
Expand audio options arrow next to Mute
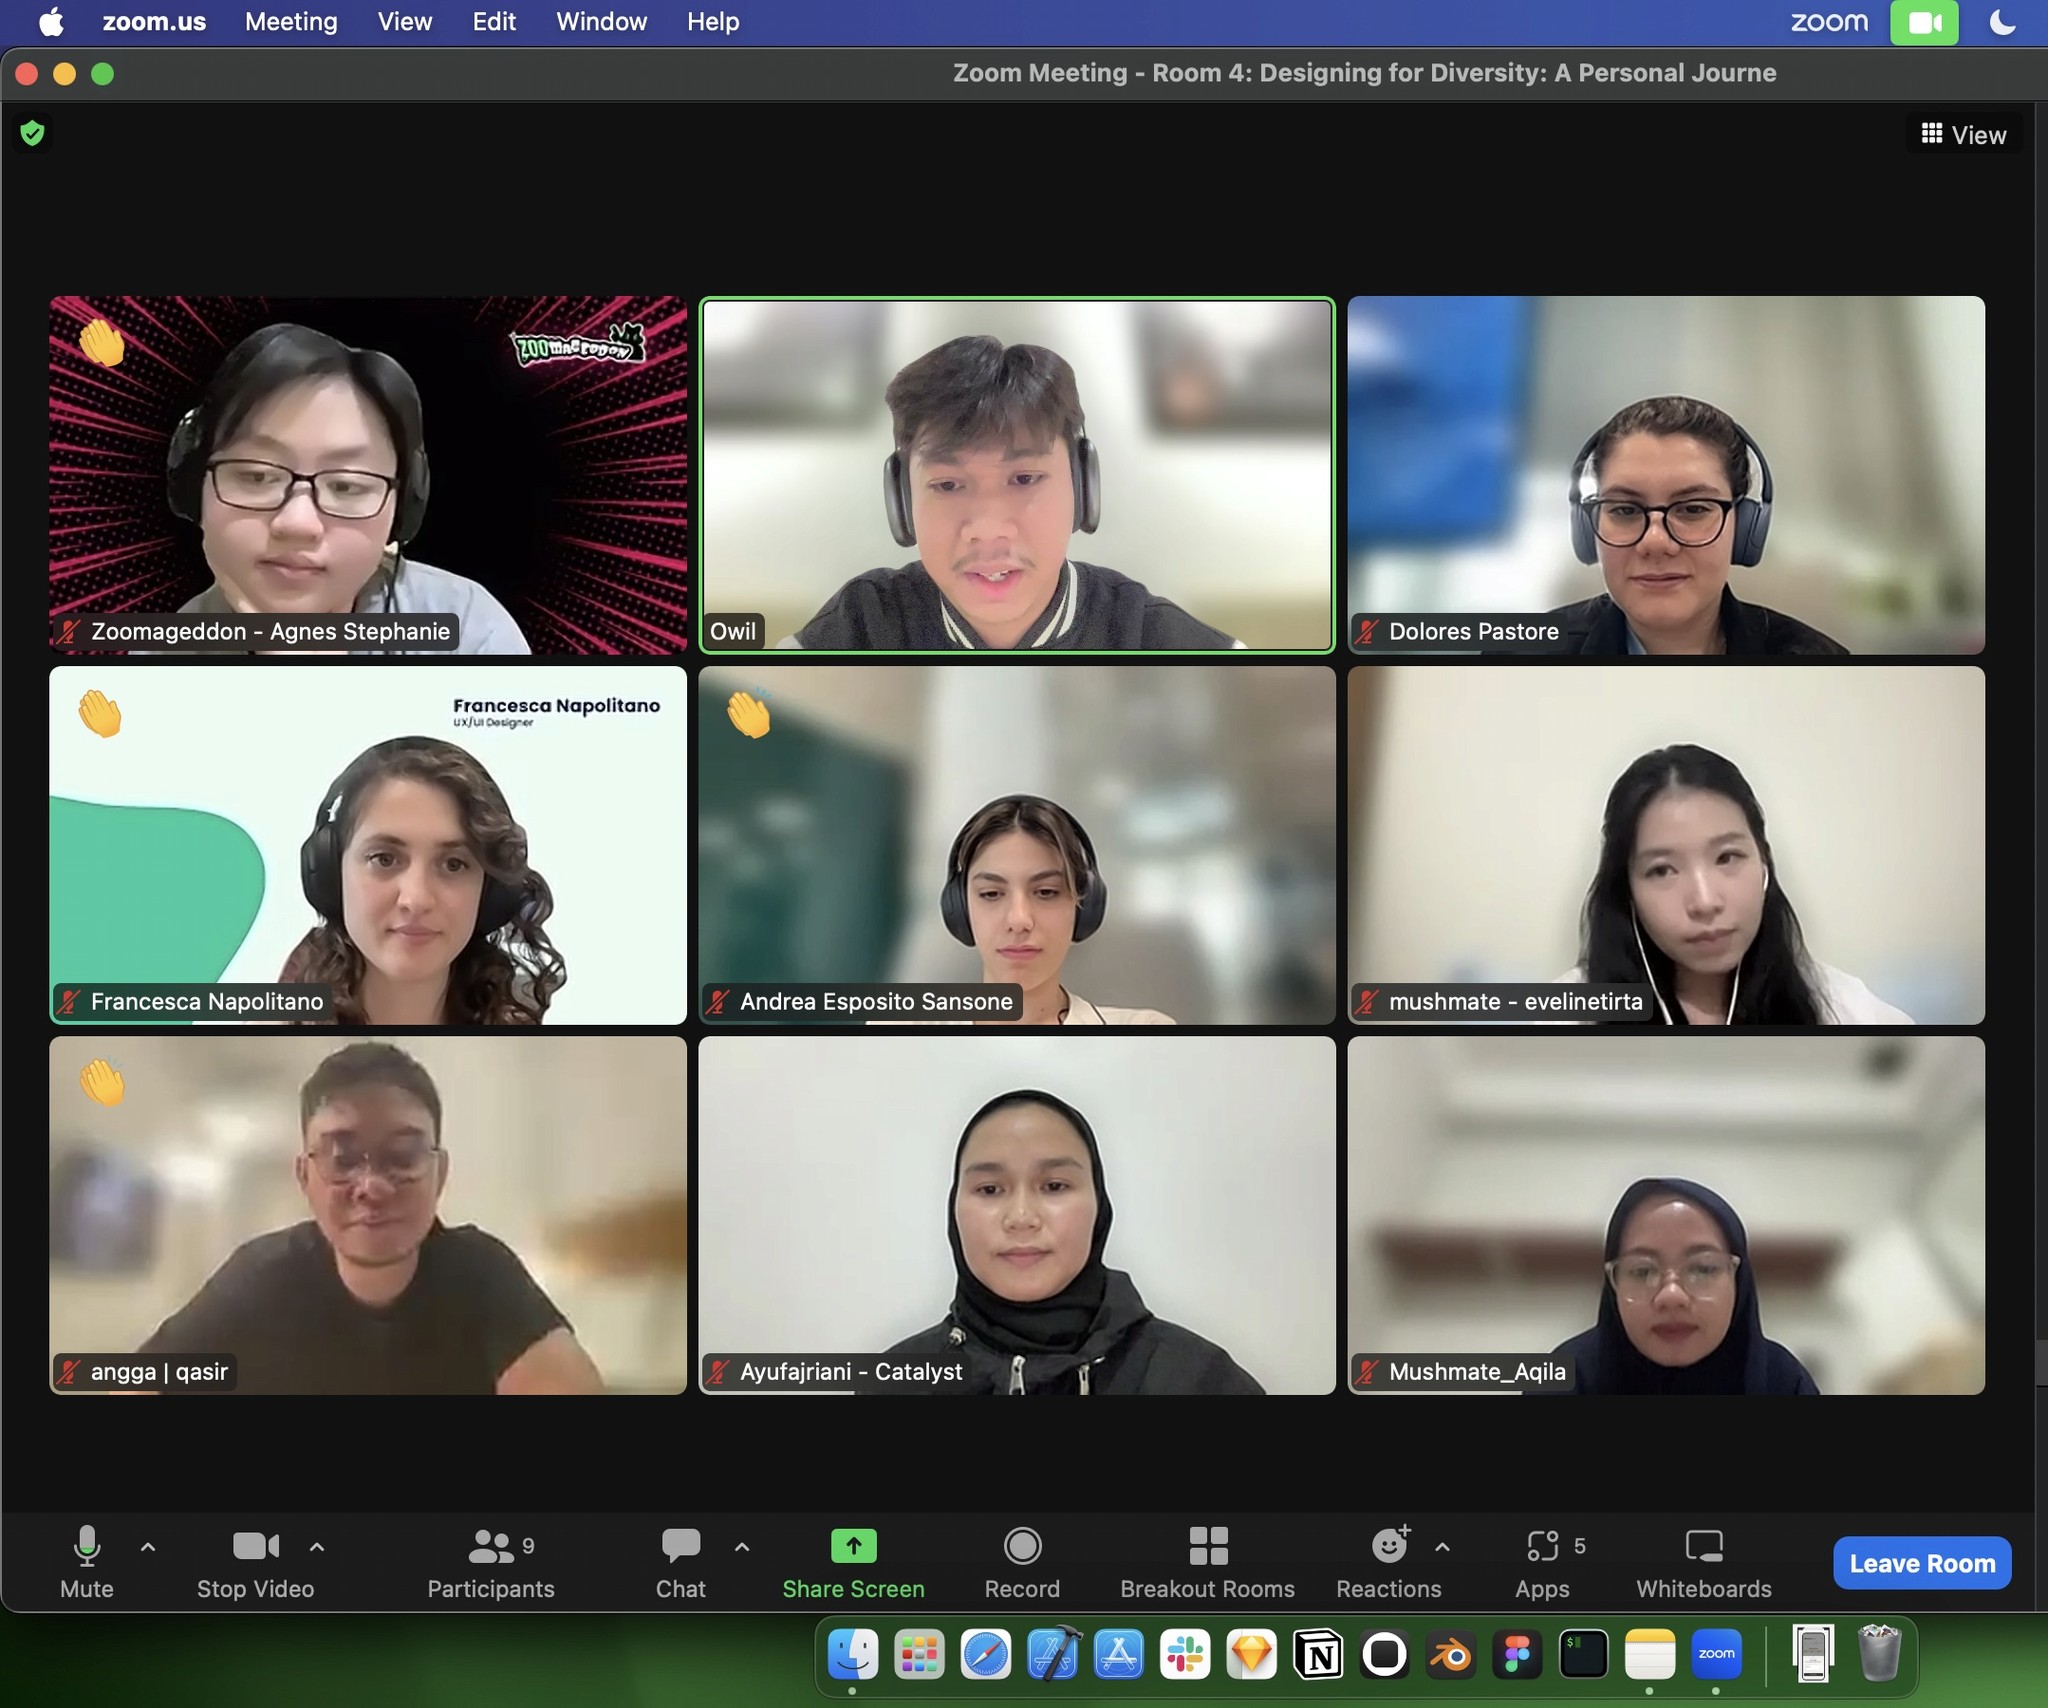(x=148, y=1546)
